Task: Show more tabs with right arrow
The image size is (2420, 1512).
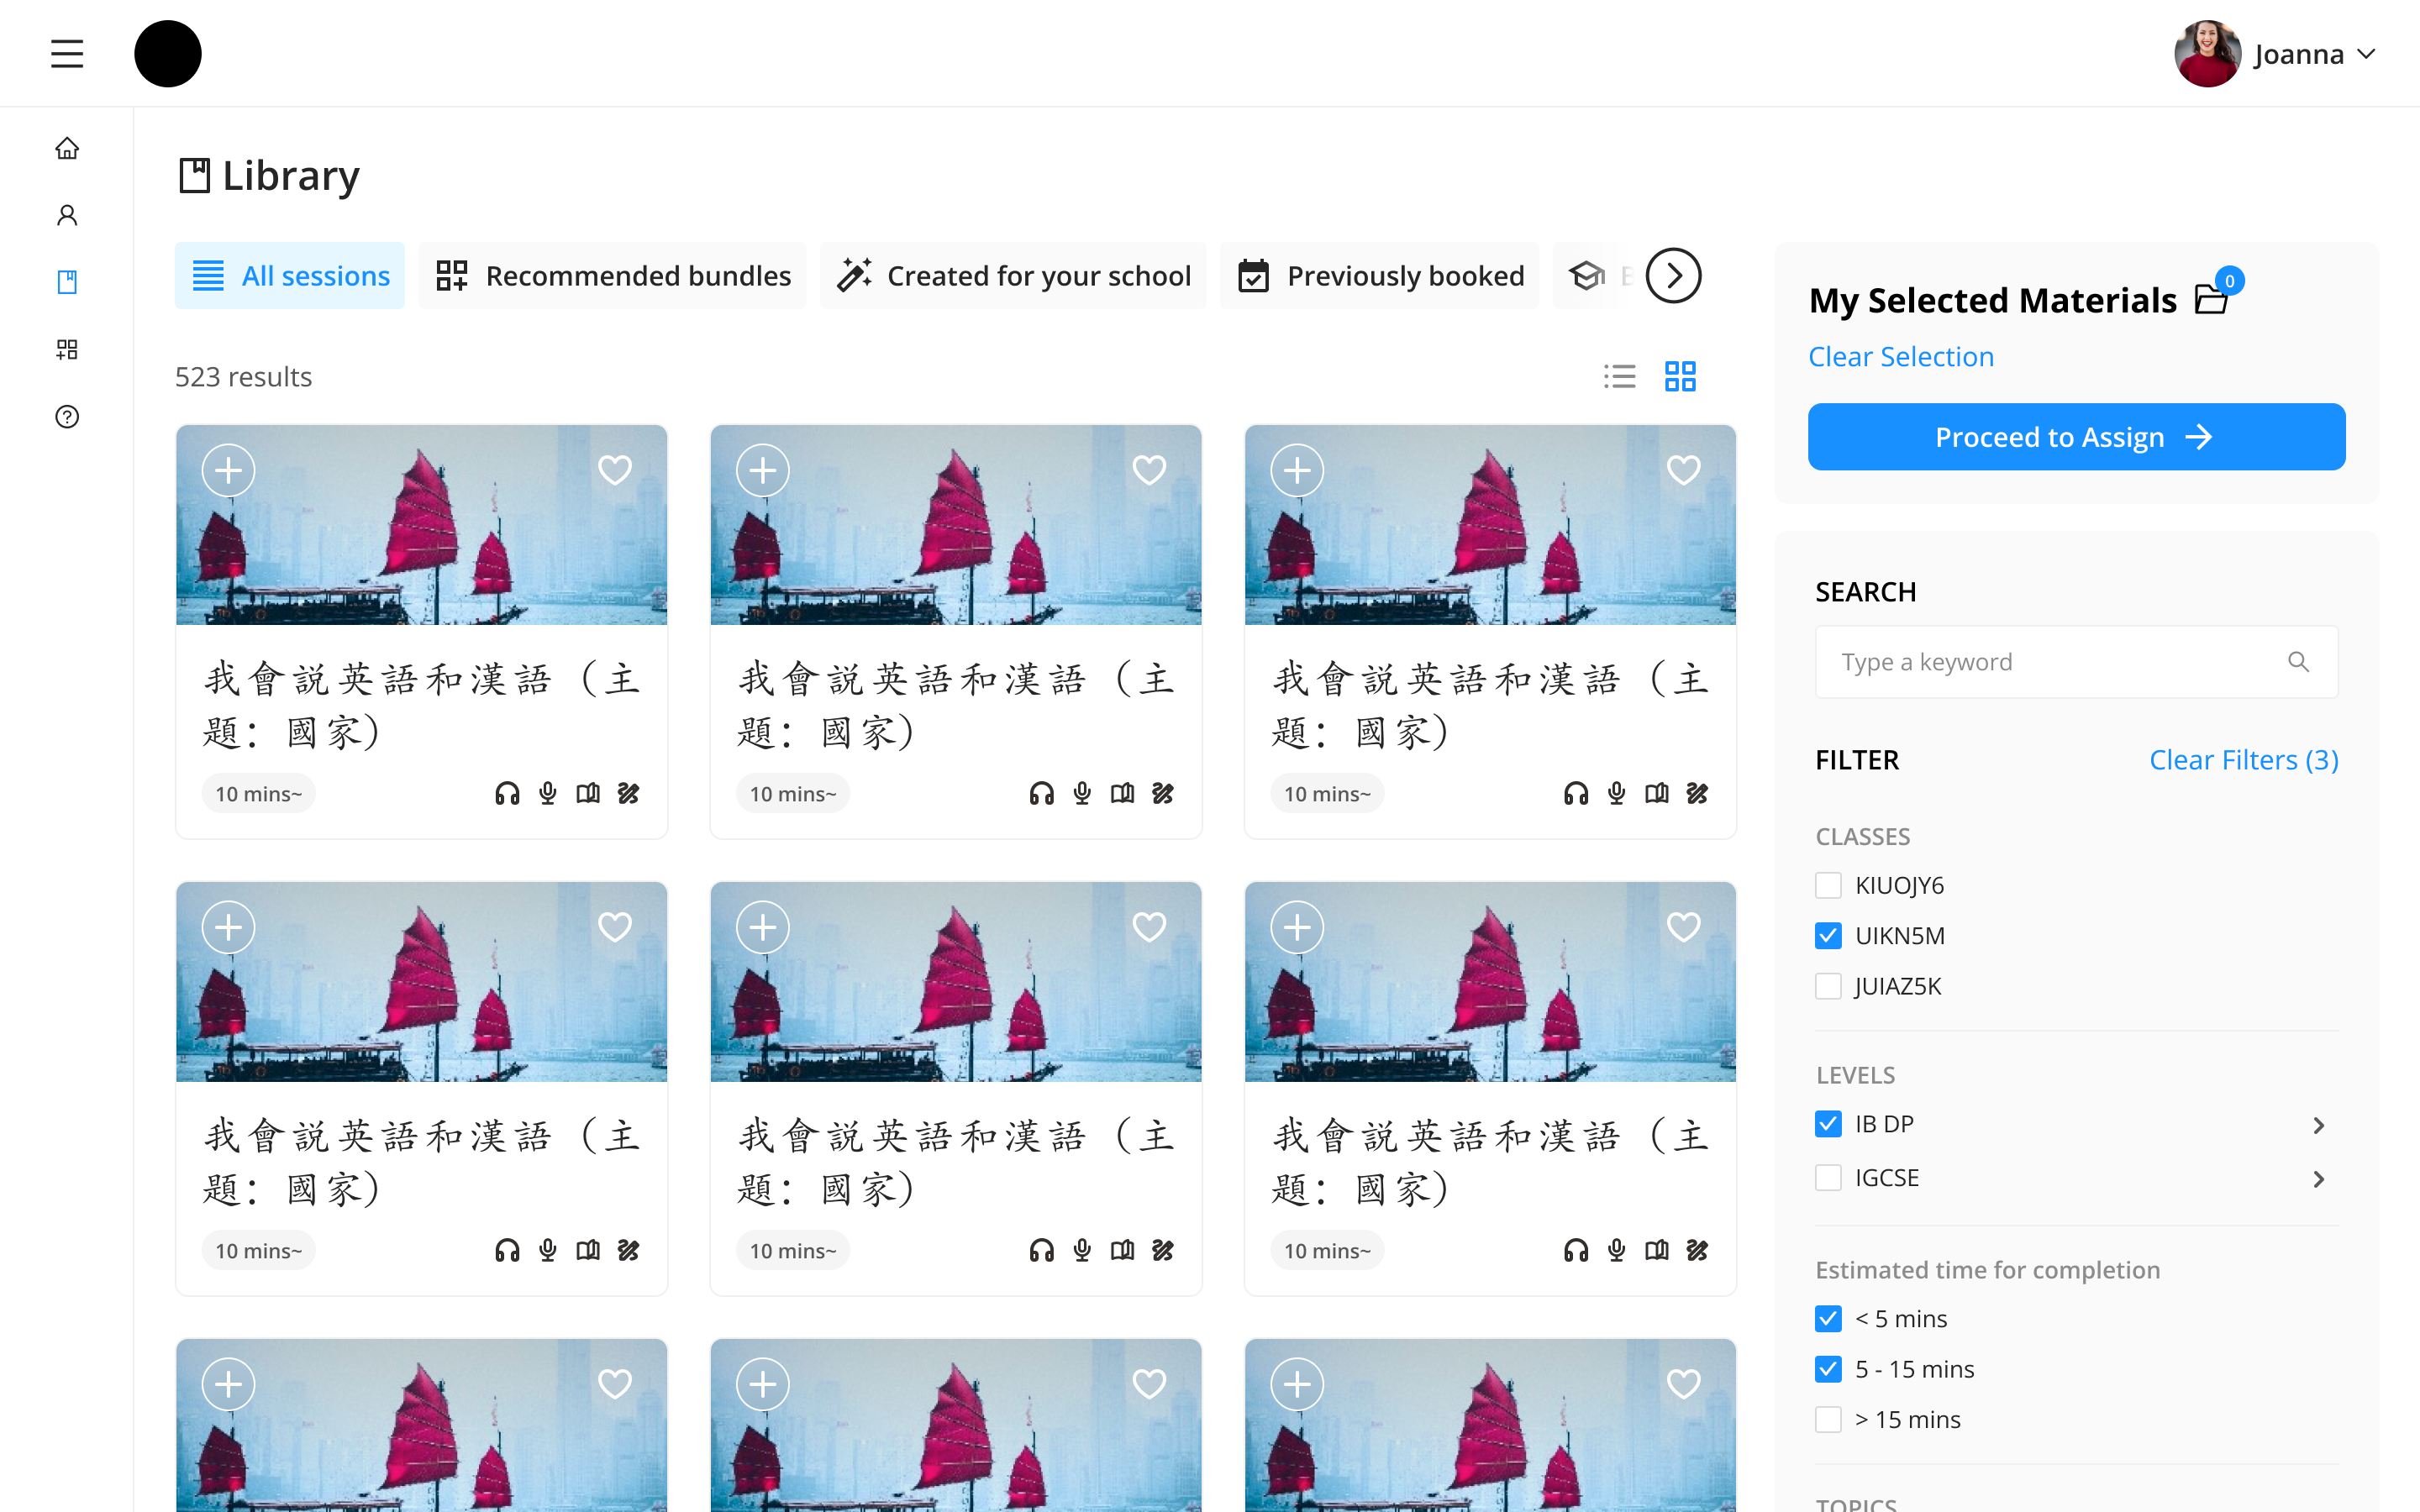Action: [x=1673, y=275]
